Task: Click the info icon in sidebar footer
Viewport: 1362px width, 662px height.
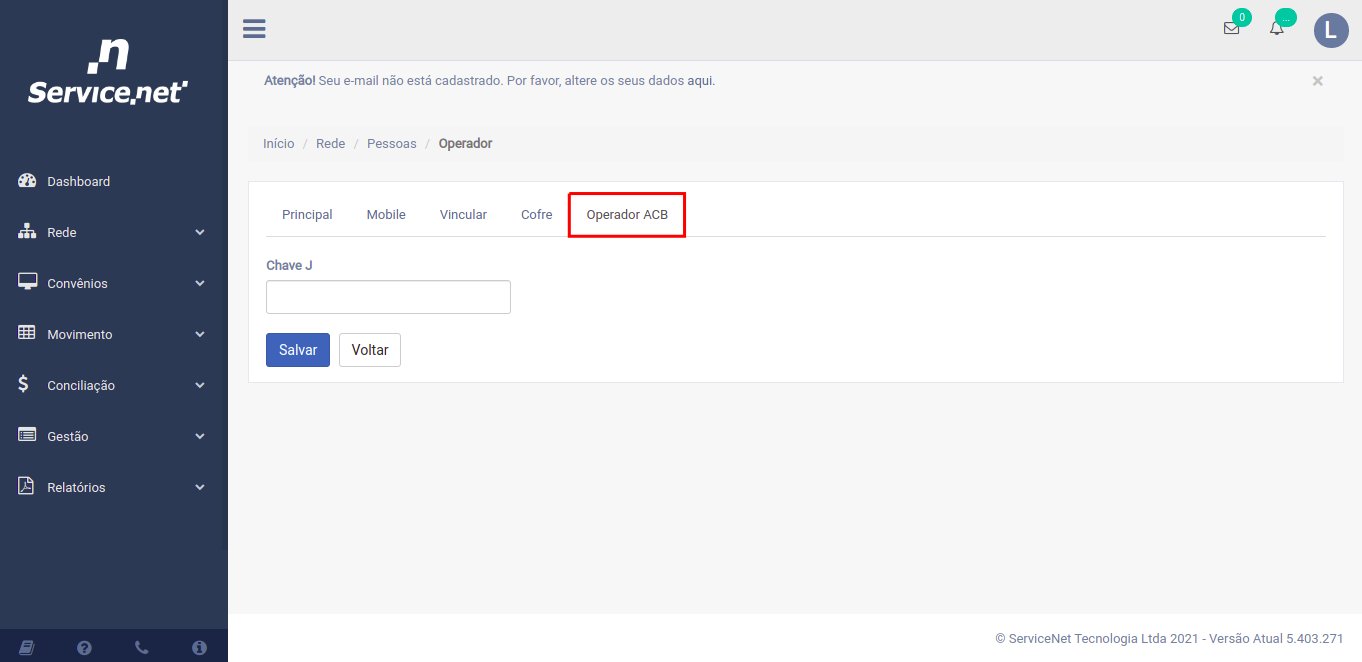Action: click(199, 647)
